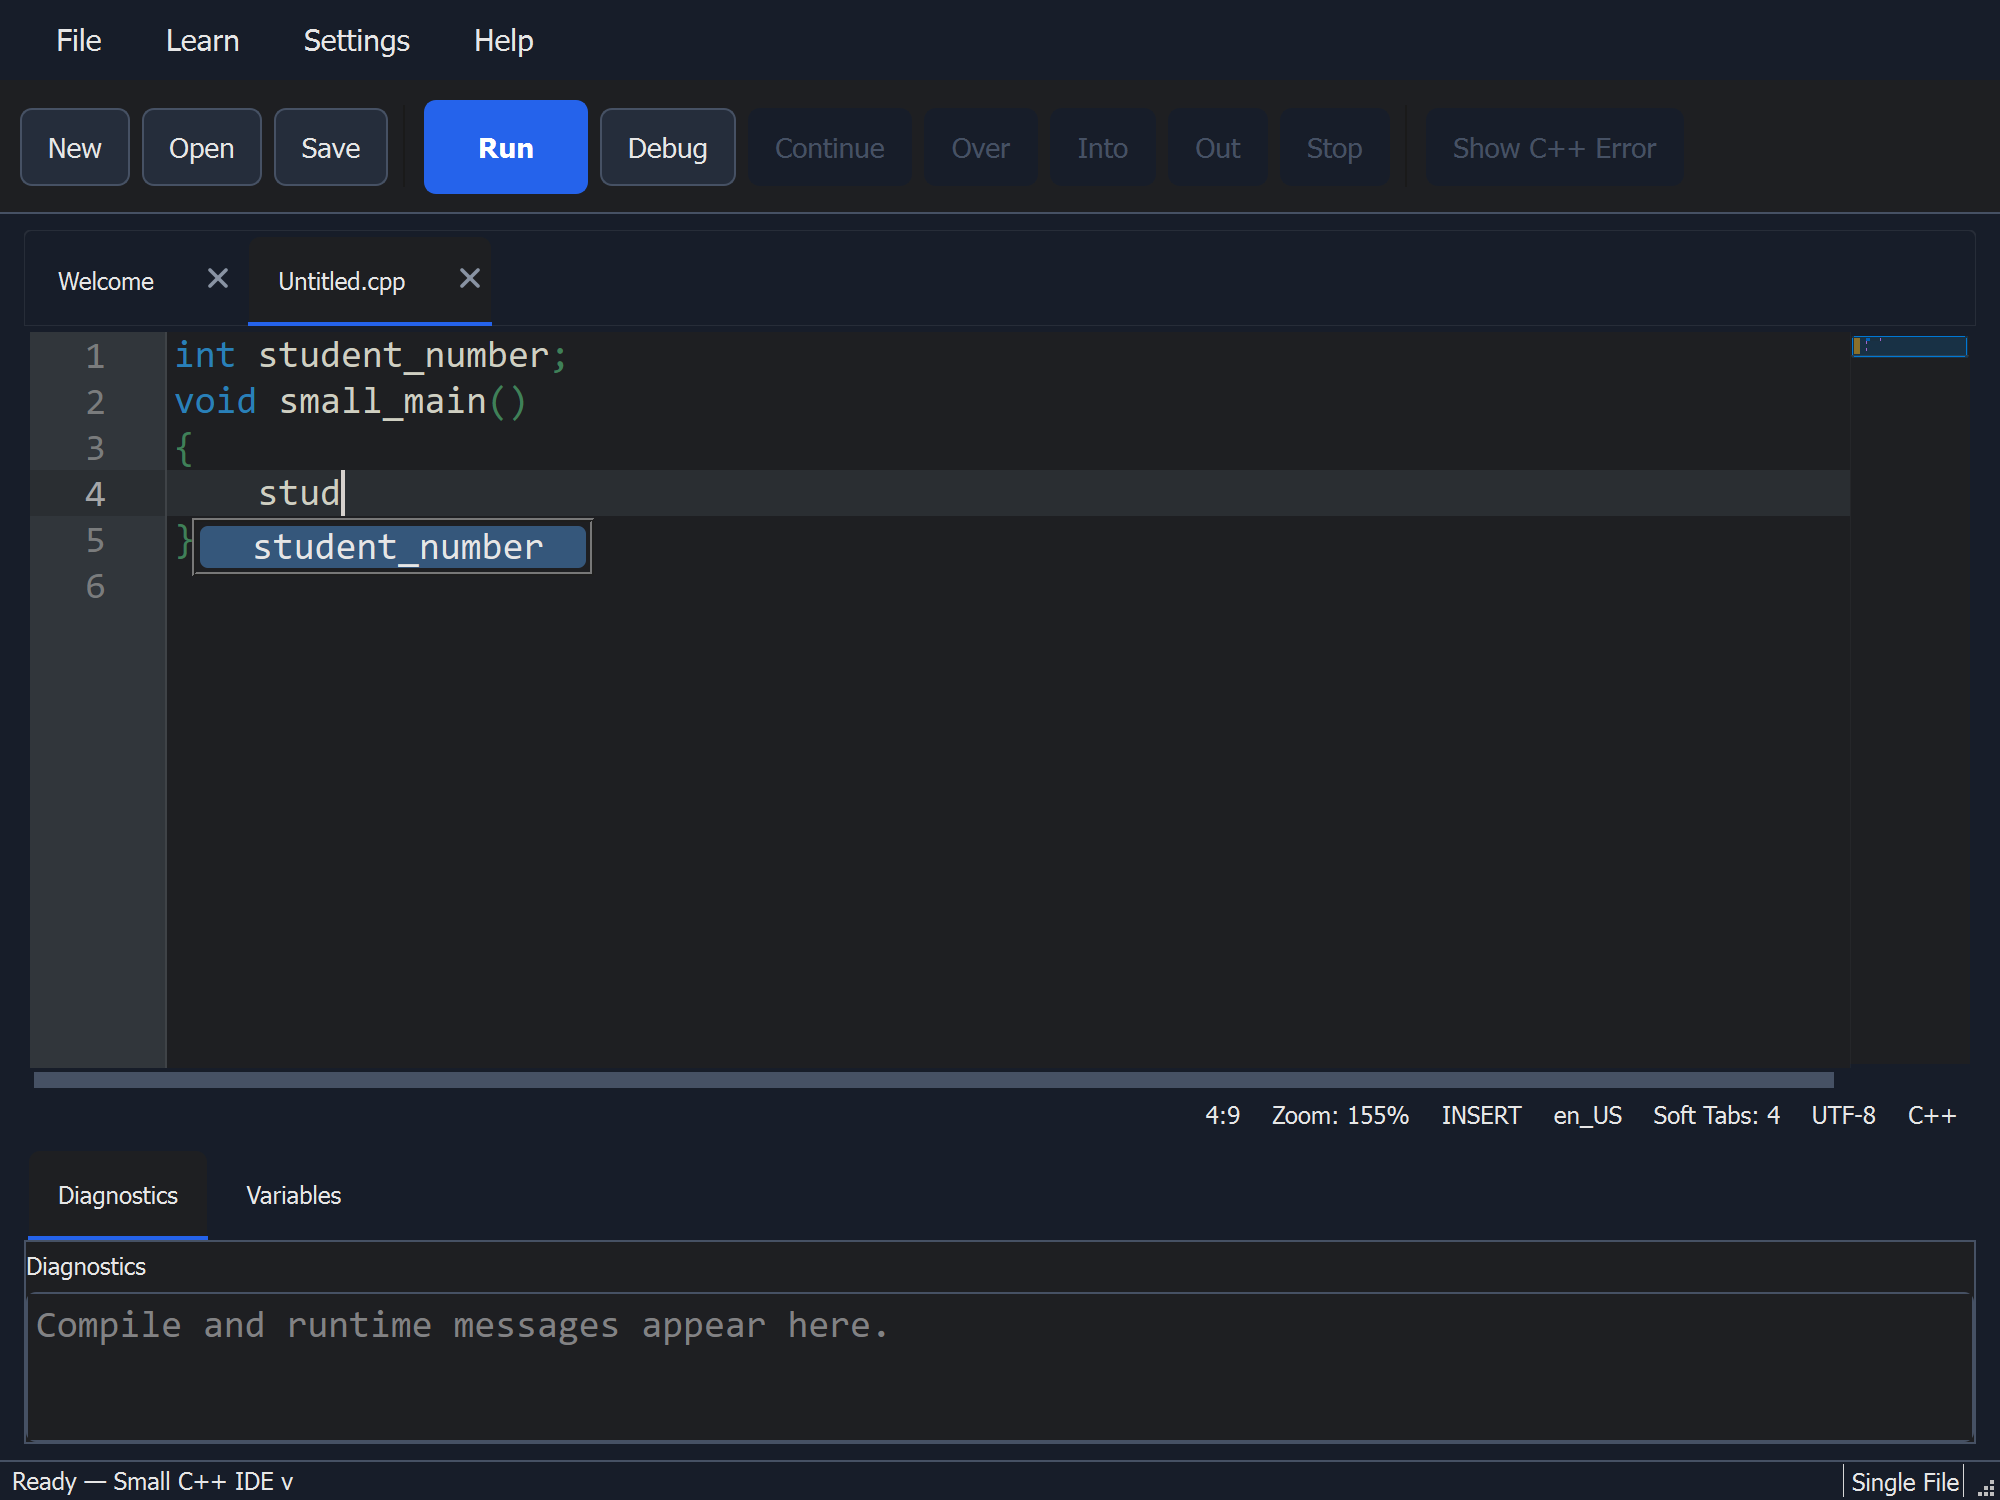Click the en_US language indicator

pyautogui.click(x=1587, y=1115)
